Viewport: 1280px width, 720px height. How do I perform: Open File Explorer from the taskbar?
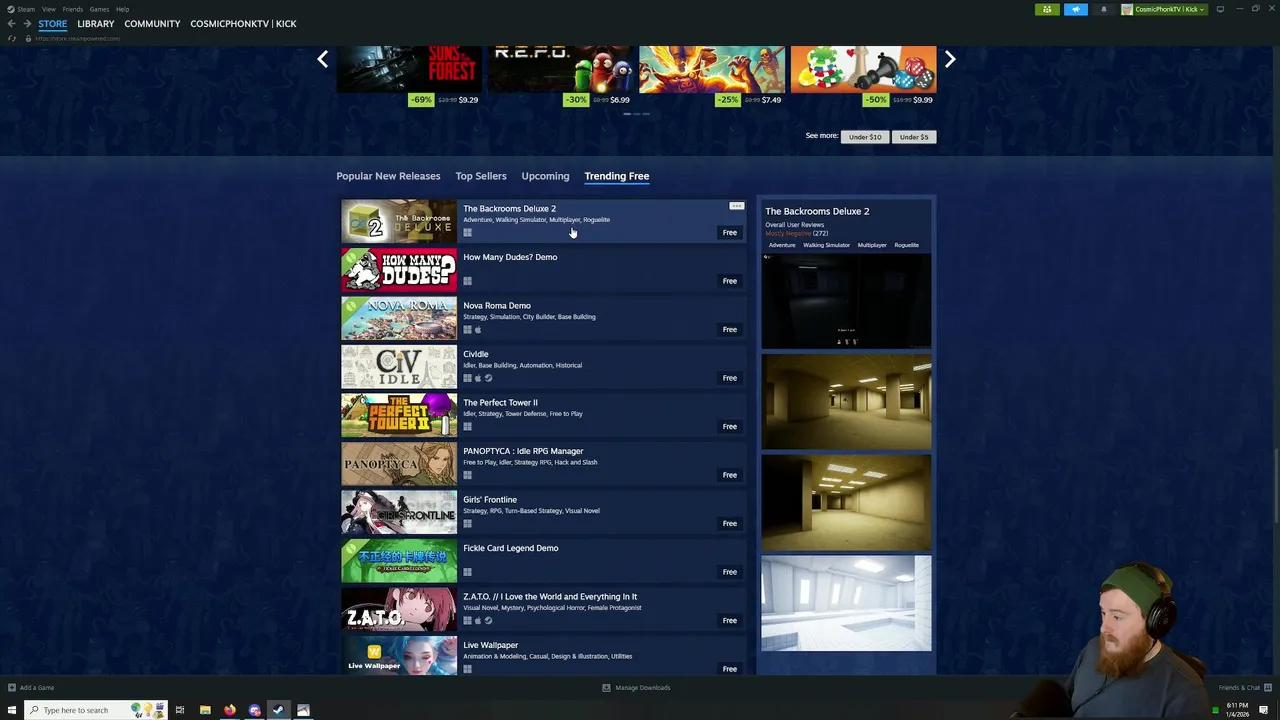pyautogui.click(x=205, y=710)
